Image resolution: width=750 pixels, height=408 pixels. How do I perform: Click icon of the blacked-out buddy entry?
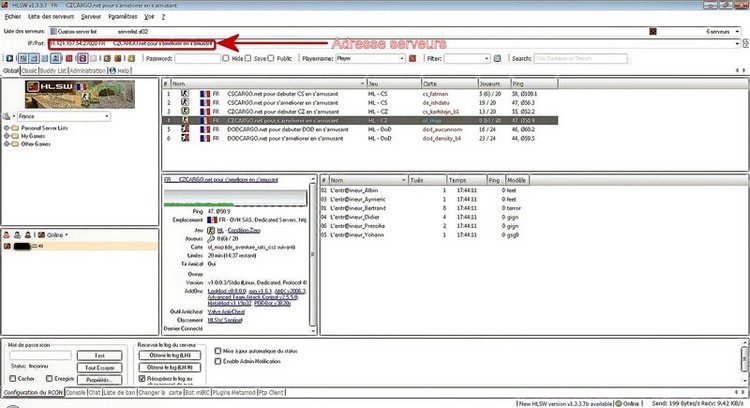[x=7, y=246]
